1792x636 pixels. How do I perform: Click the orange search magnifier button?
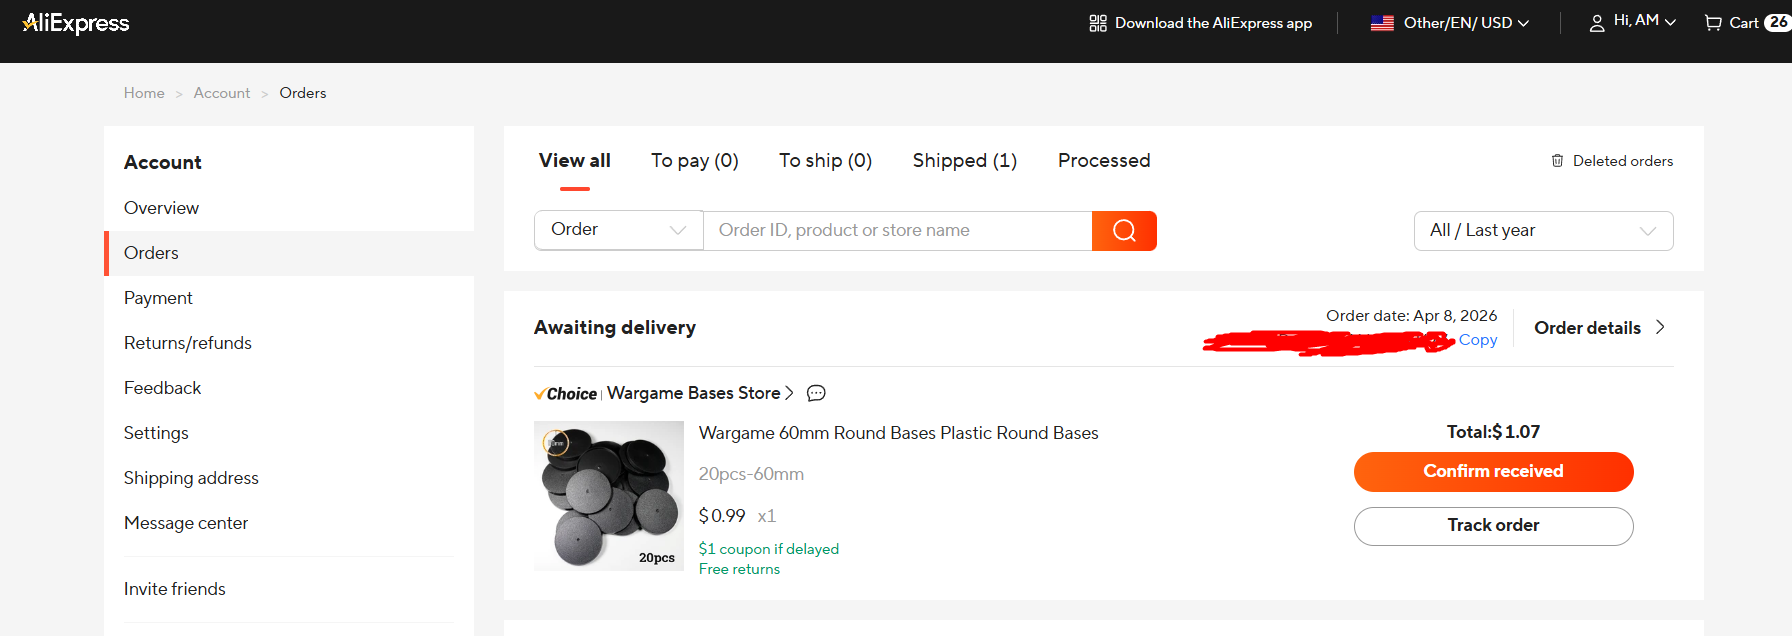click(x=1124, y=231)
